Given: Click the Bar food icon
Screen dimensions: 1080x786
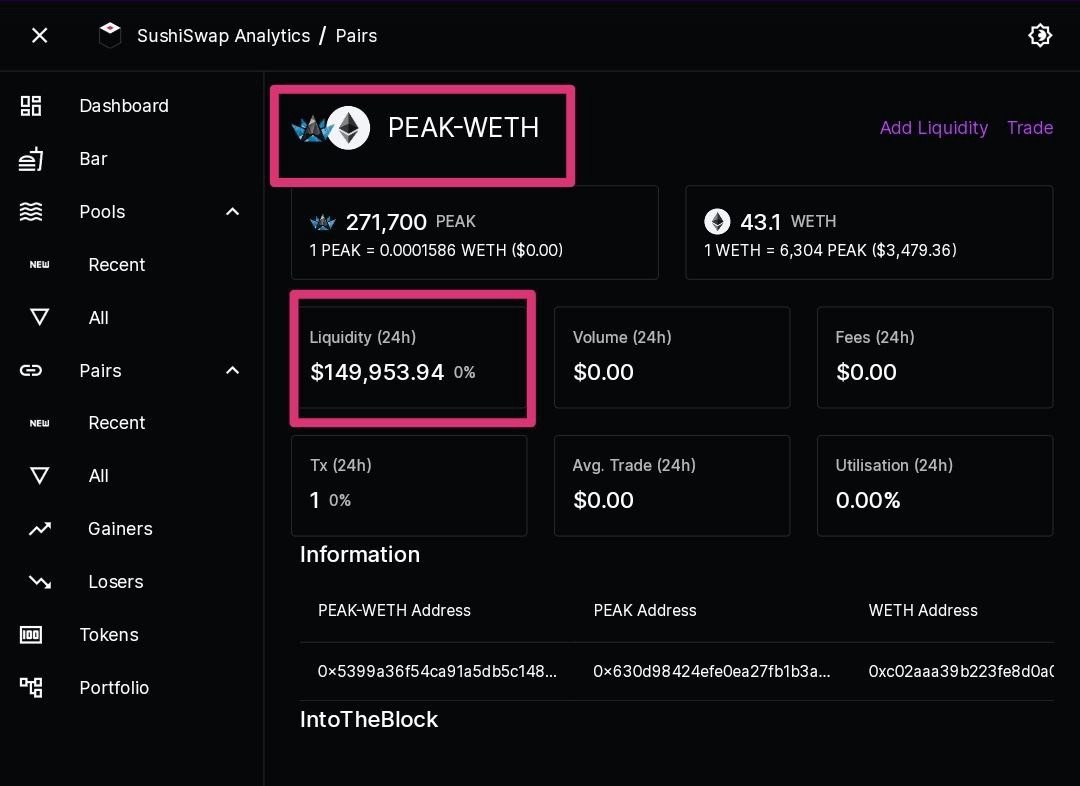Looking at the screenshot, I should 31,158.
